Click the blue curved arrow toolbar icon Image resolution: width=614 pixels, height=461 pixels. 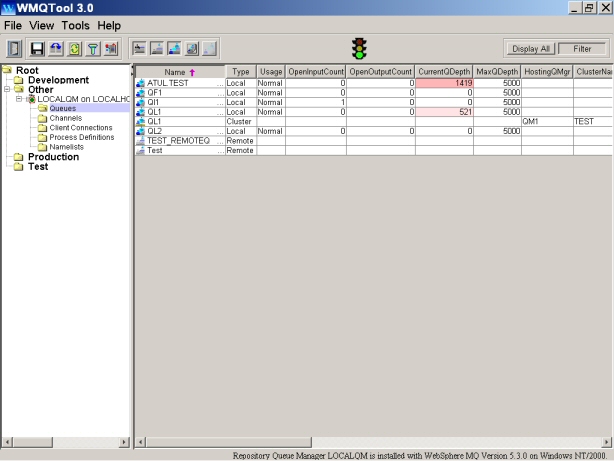pyautogui.click(x=56, y=49)
